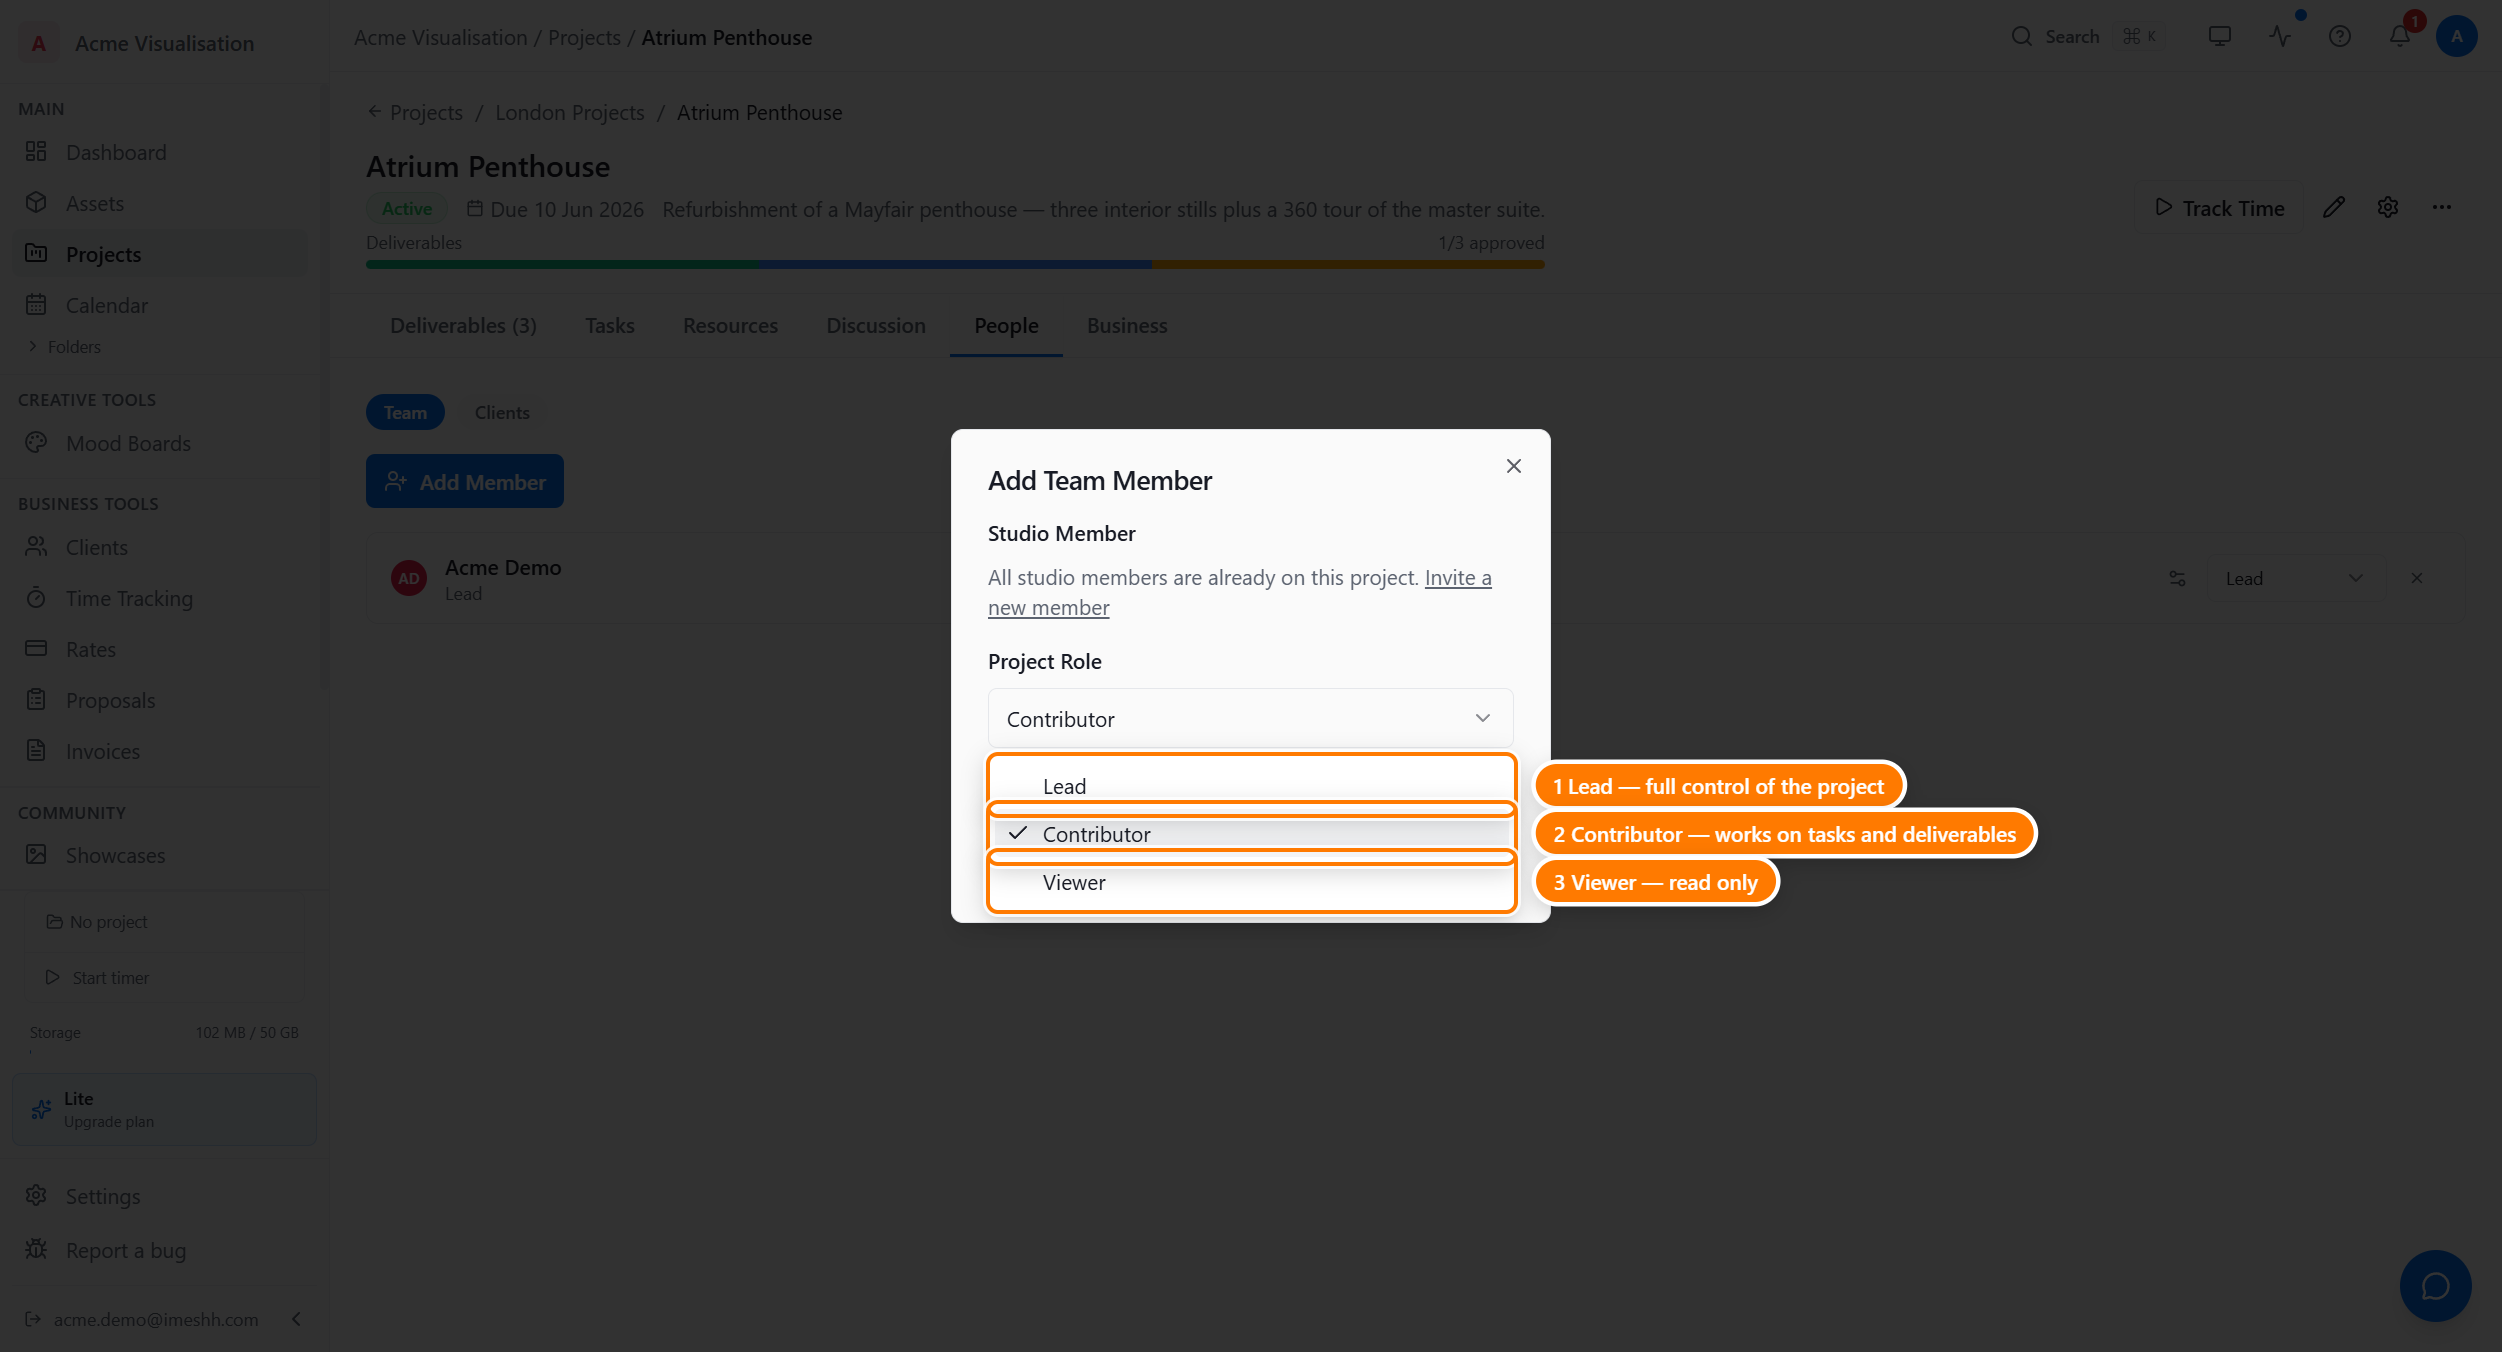Viewport: 2502px width, 1352px height.
Task: Open project settings gear icon
Action: click(2387, 207)
